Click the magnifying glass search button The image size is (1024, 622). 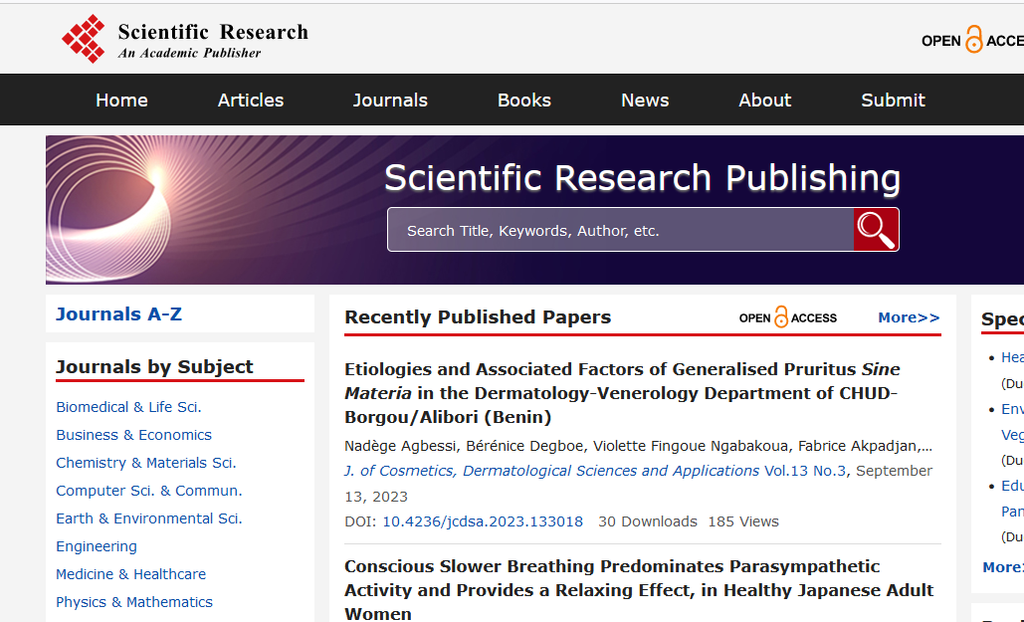[876, 230]
